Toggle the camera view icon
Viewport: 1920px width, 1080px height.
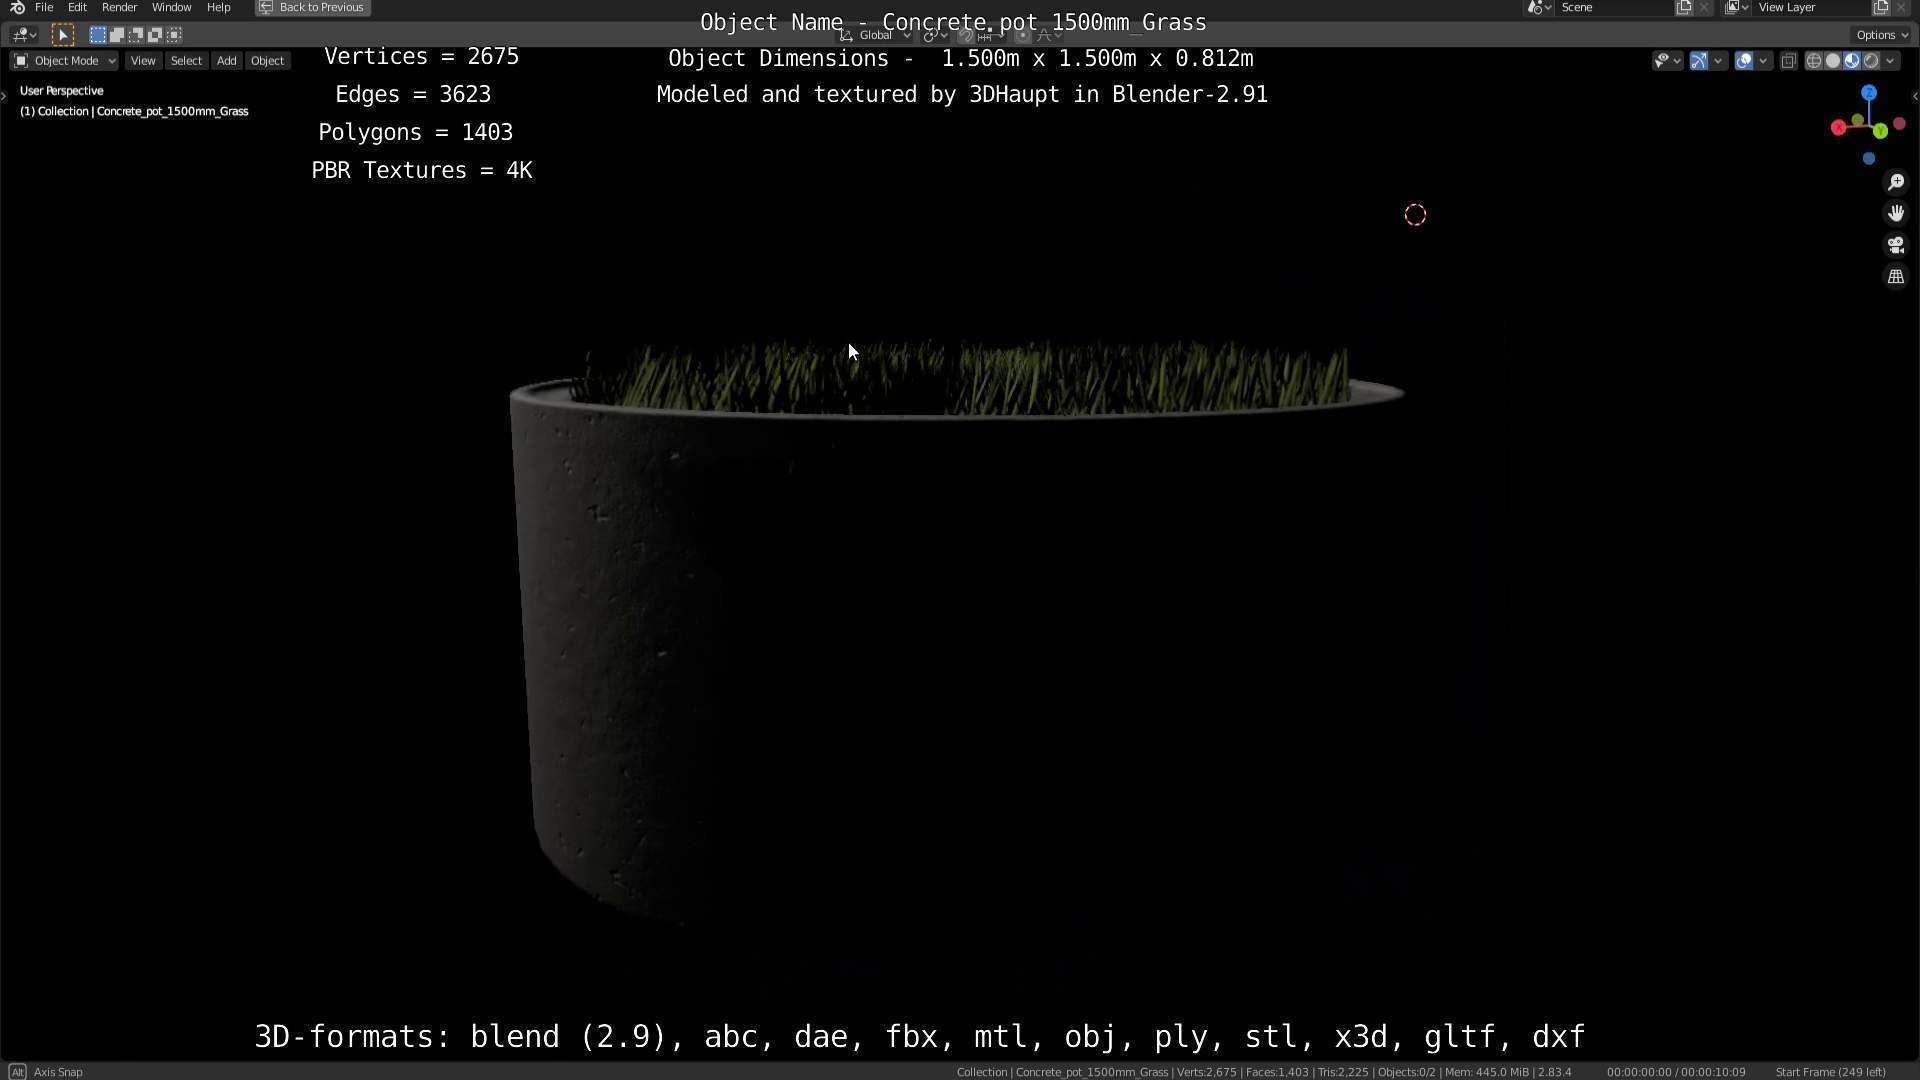(1896, 245)
